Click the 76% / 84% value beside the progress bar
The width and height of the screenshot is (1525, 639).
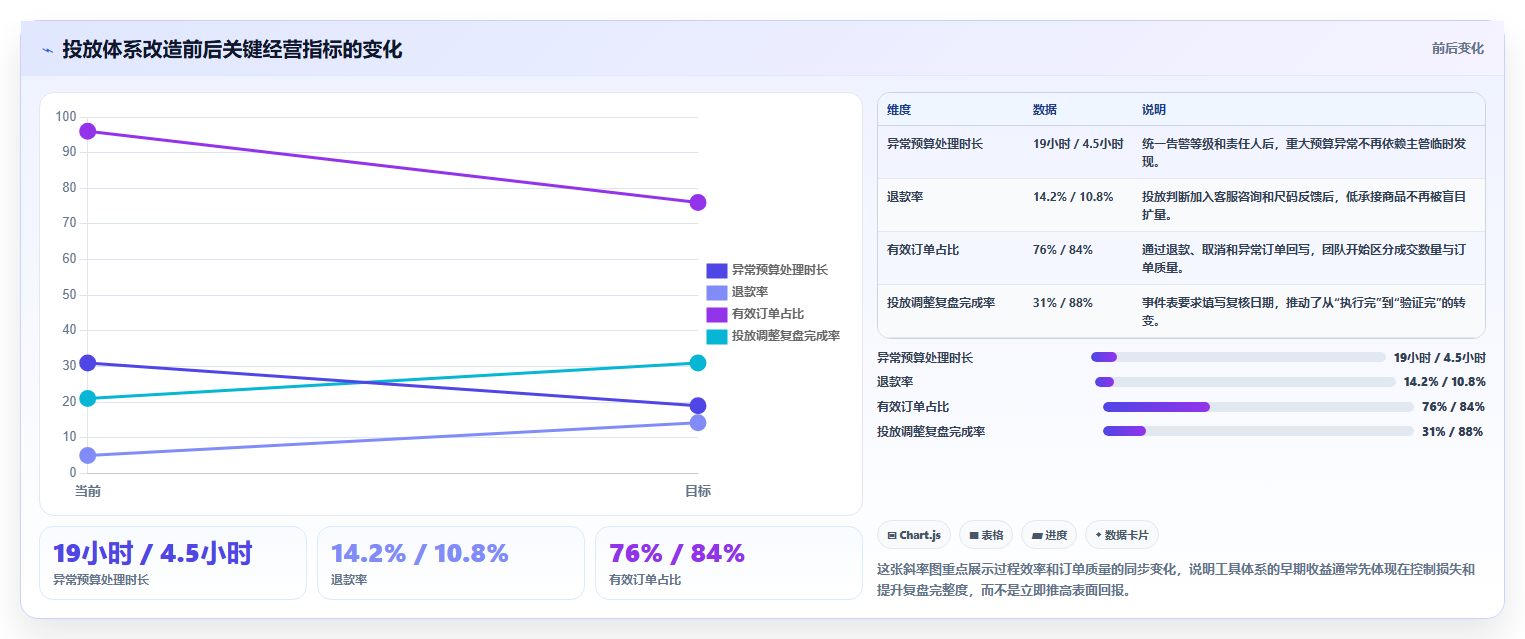click(x=1453, y=407)
